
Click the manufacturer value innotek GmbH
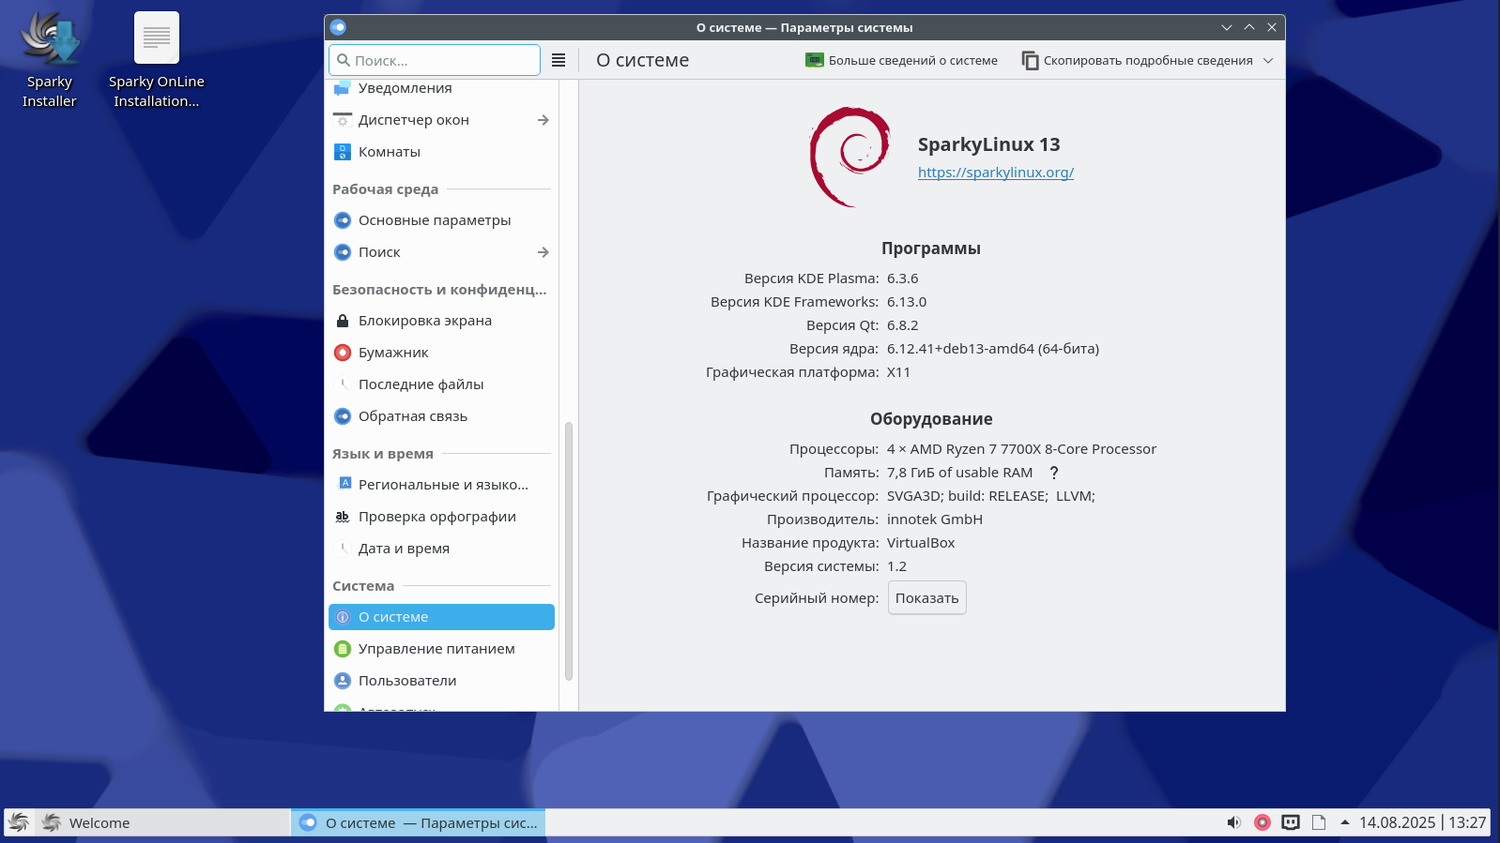(935, 520)
